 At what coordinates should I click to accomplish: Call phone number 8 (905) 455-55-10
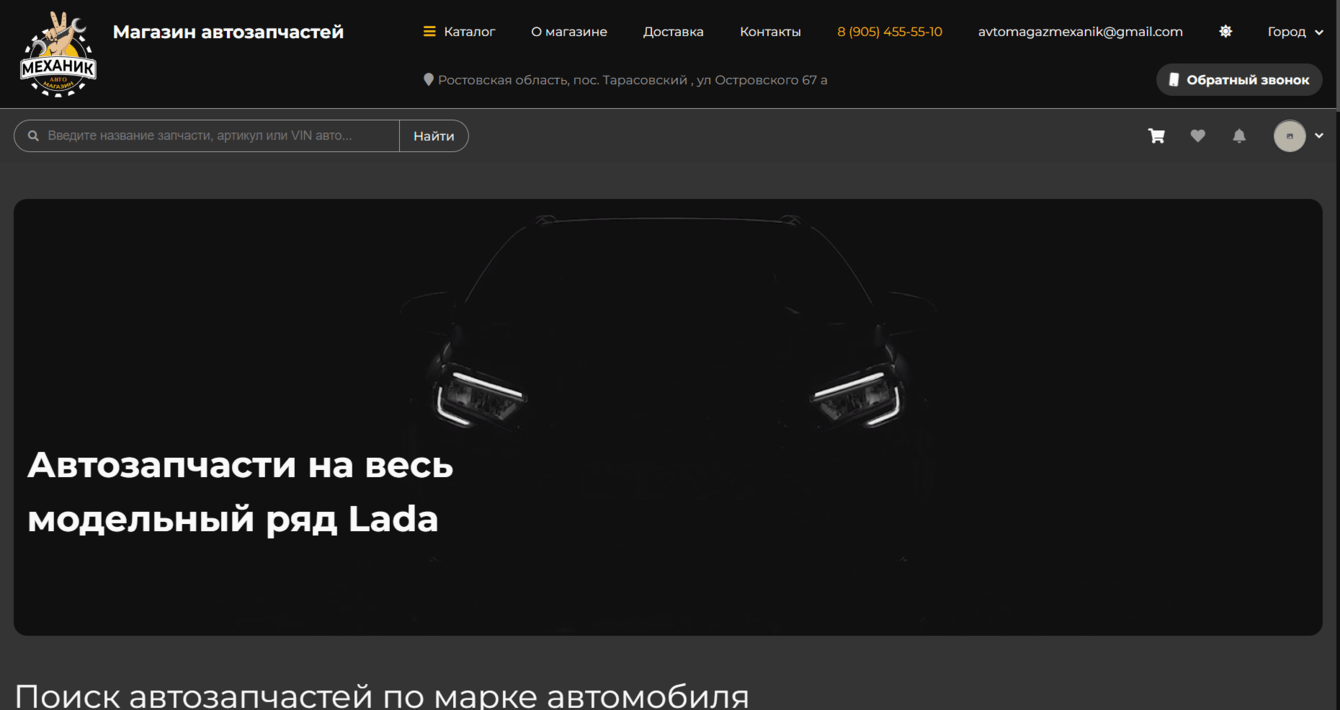click(889, 32)
